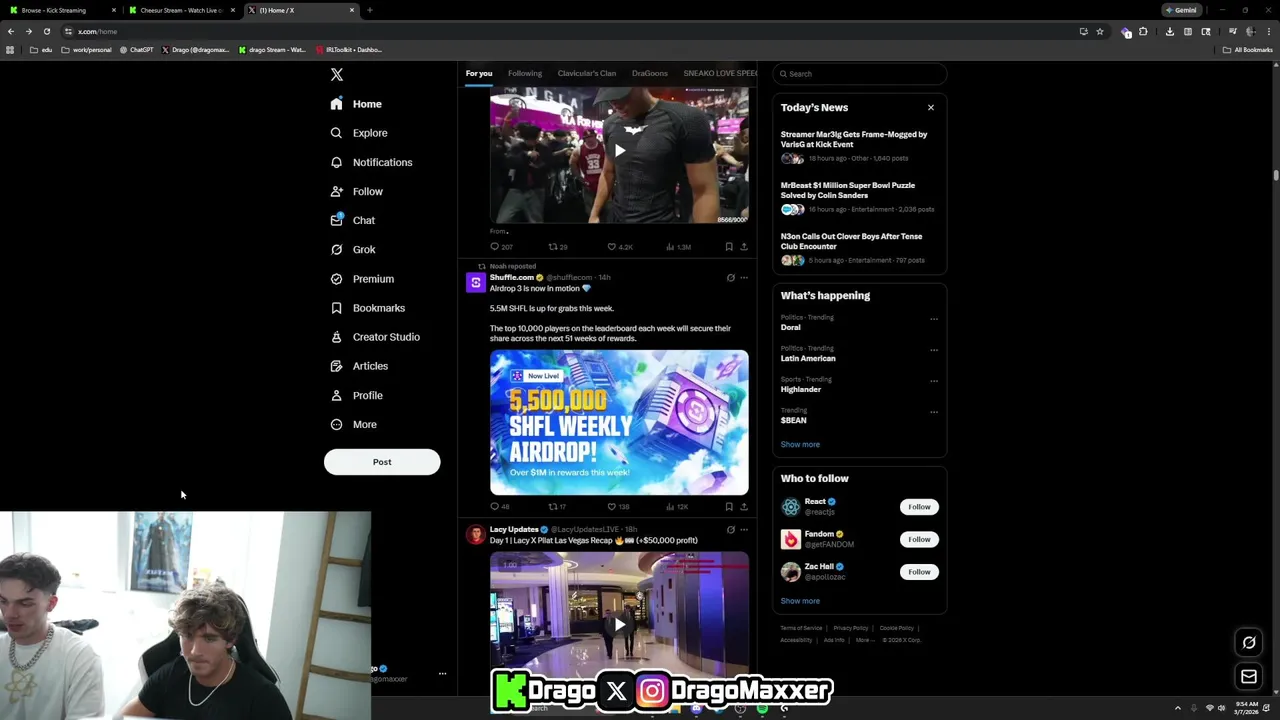Show more under Who to follow
Viewport: 1280px width, 720px height.
(800, 601)
